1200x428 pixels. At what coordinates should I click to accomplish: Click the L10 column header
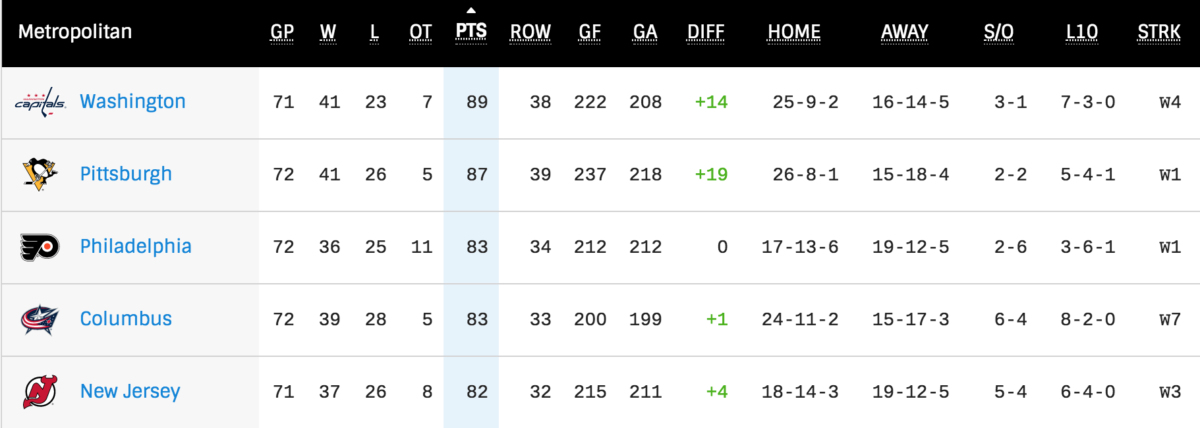pyautogui.click(x=1082, y=32)
